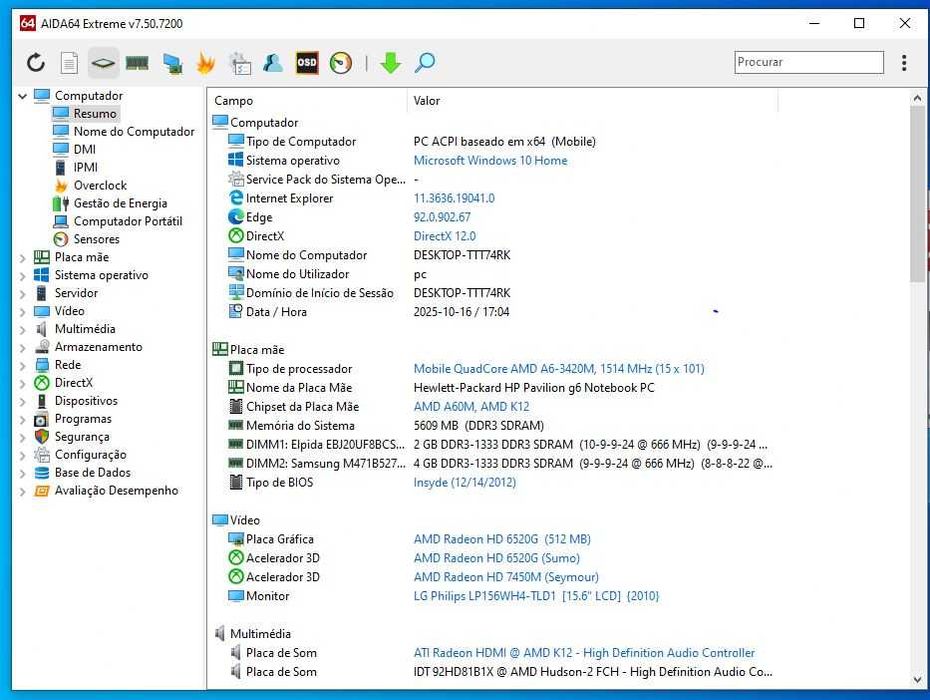The image size is (930, 700).
Task: Select Base de Dados in sidebar tree
Action: pyautogui.click(x=93, y=472)
